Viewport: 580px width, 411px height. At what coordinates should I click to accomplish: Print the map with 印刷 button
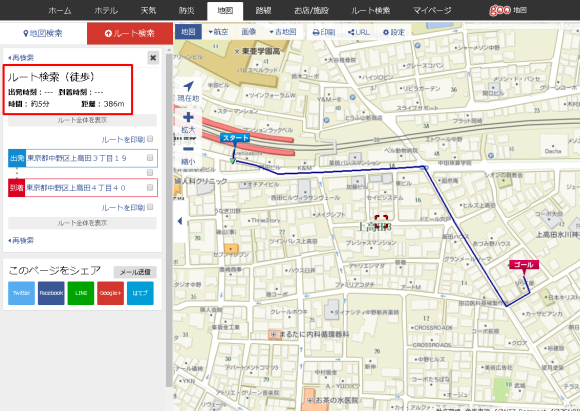tap(324, 32)
